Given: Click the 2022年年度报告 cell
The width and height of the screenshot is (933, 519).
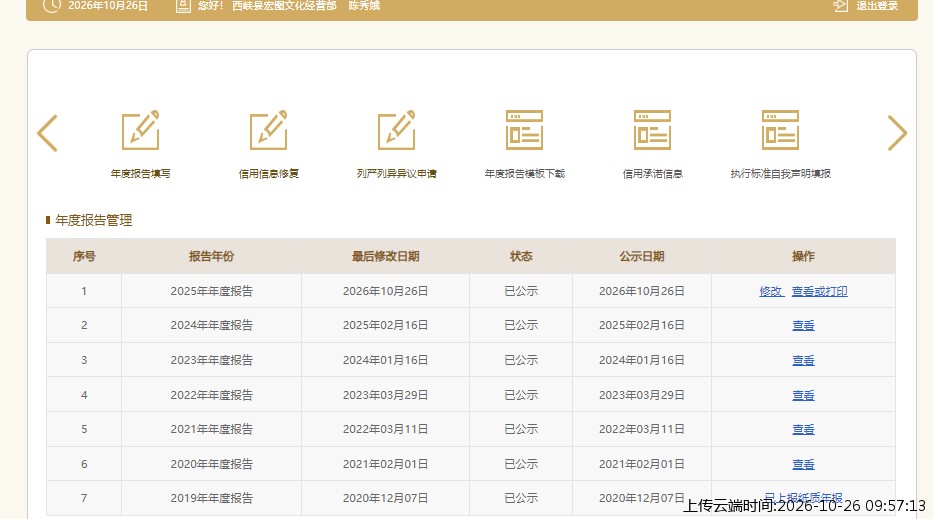Looking at the screenshot, I should click(x=211, y=395).
